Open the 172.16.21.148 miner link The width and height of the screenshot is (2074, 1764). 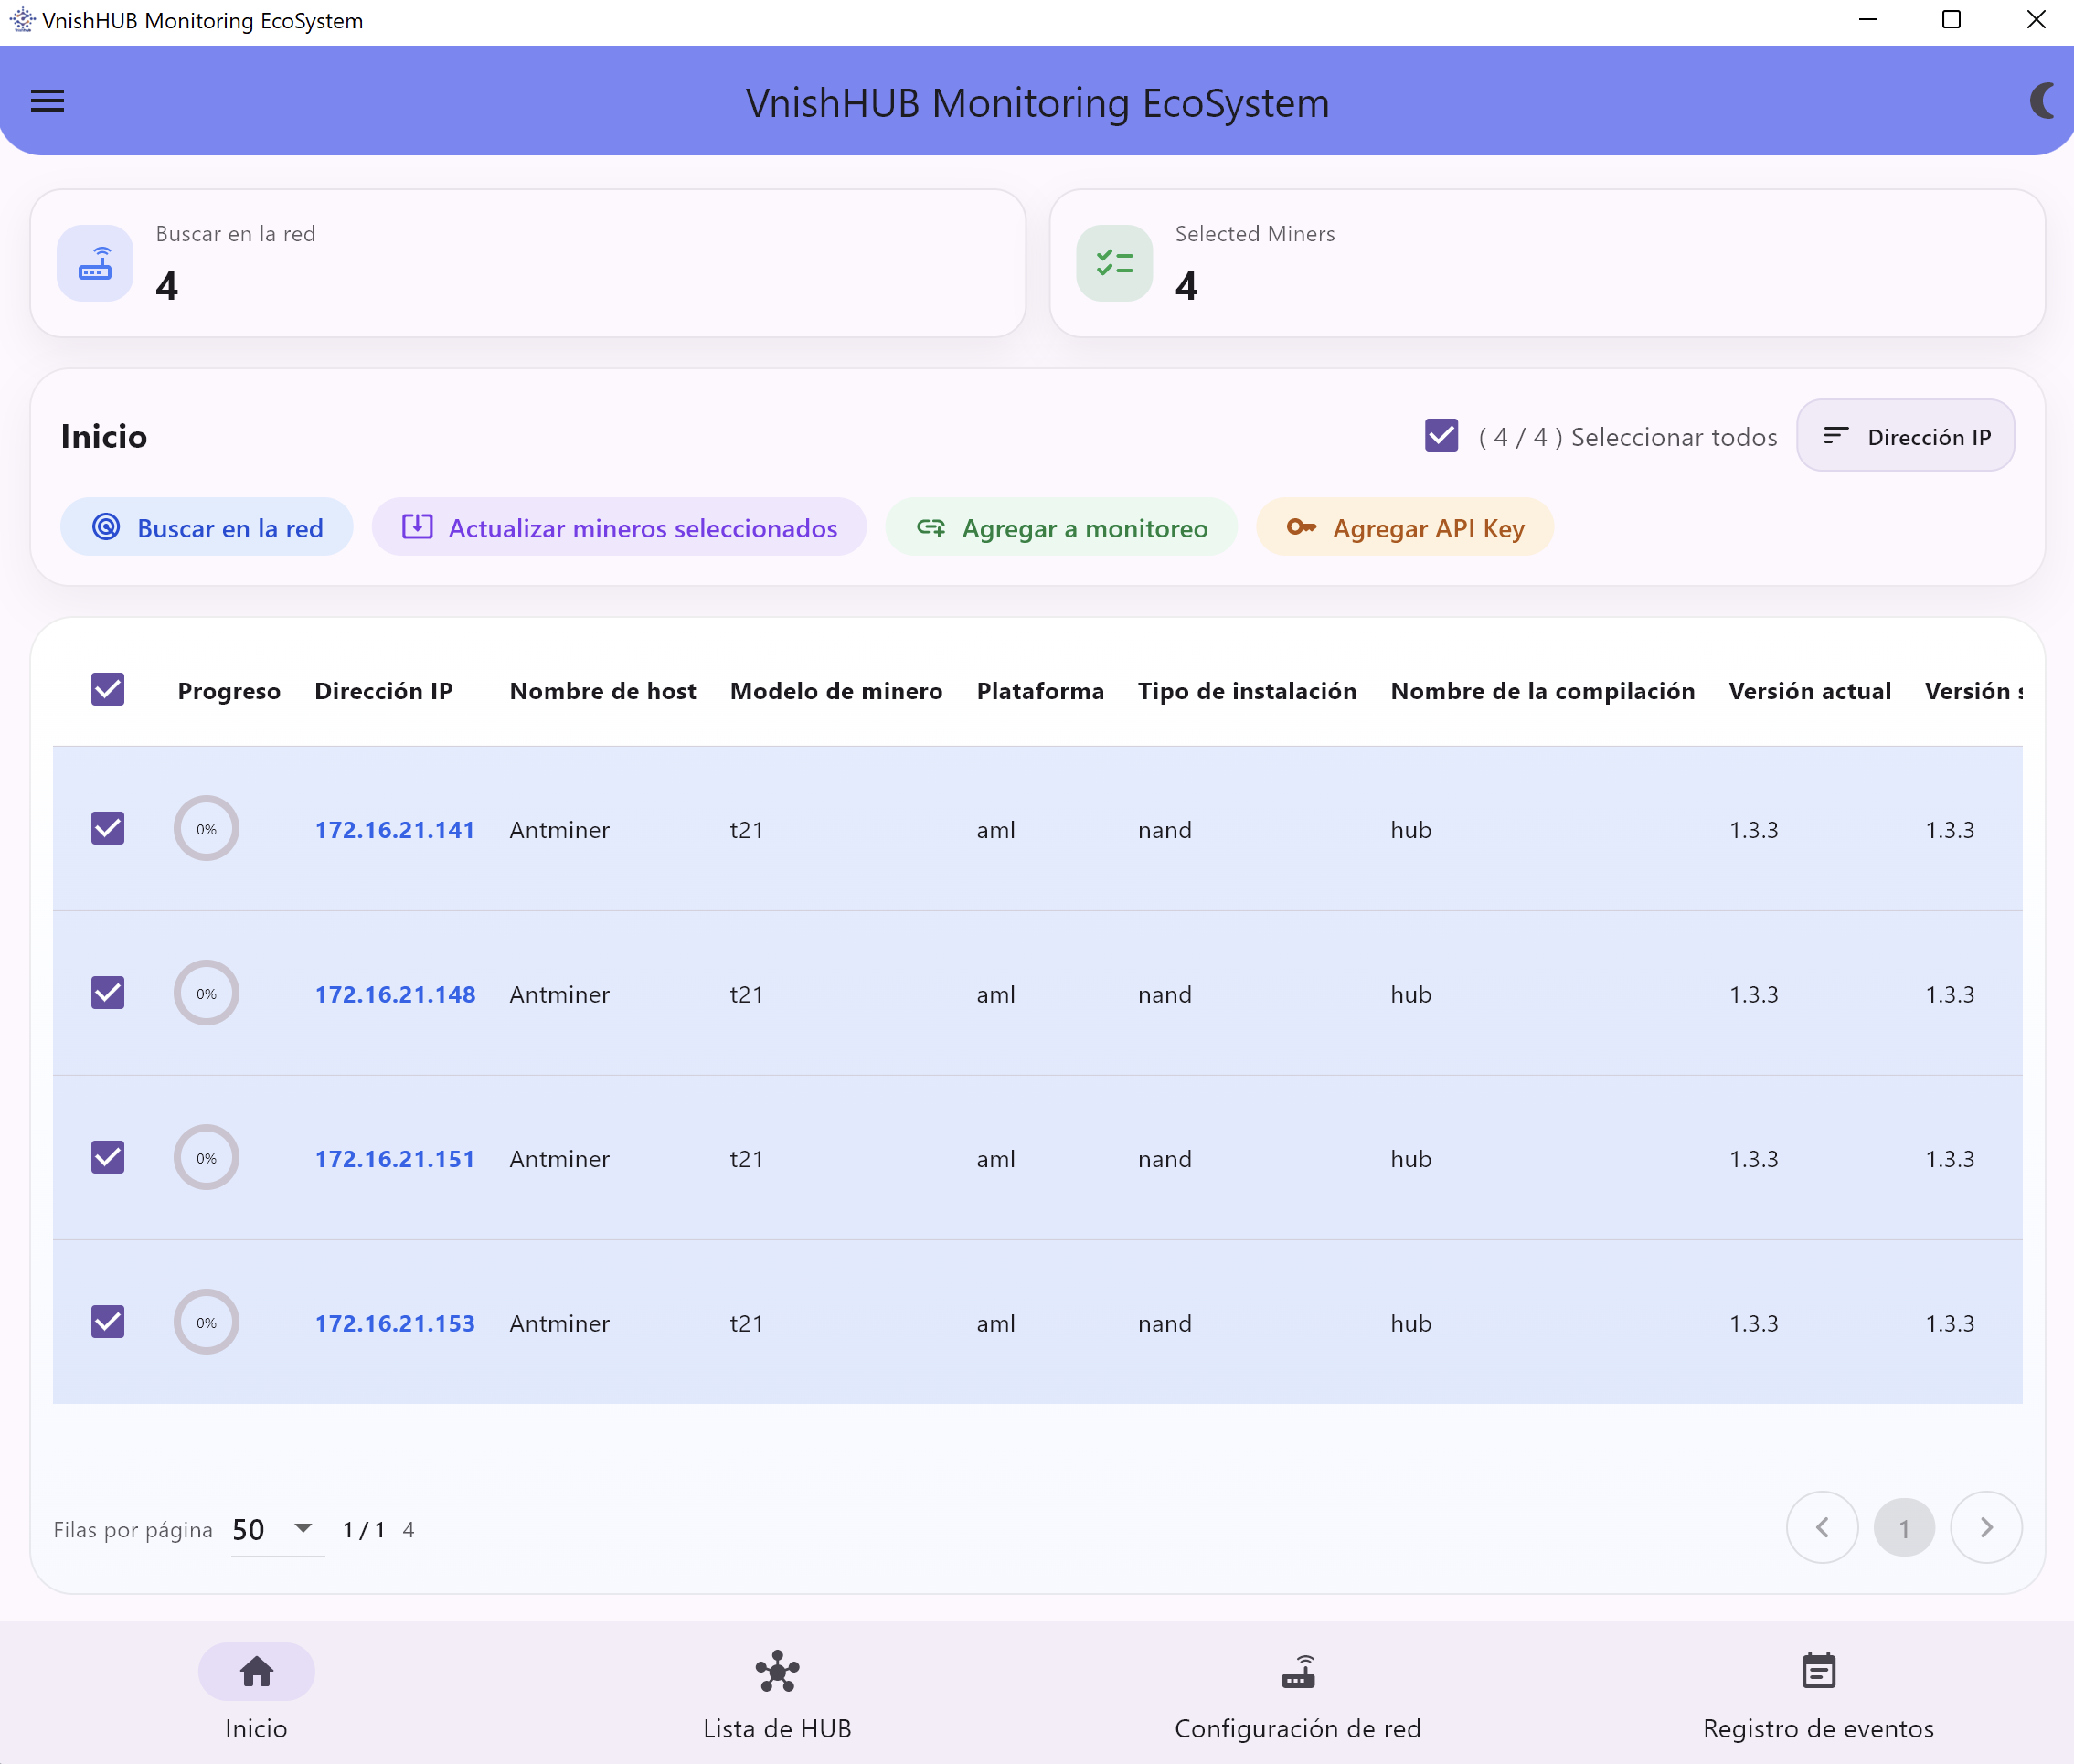coord(395,994)
